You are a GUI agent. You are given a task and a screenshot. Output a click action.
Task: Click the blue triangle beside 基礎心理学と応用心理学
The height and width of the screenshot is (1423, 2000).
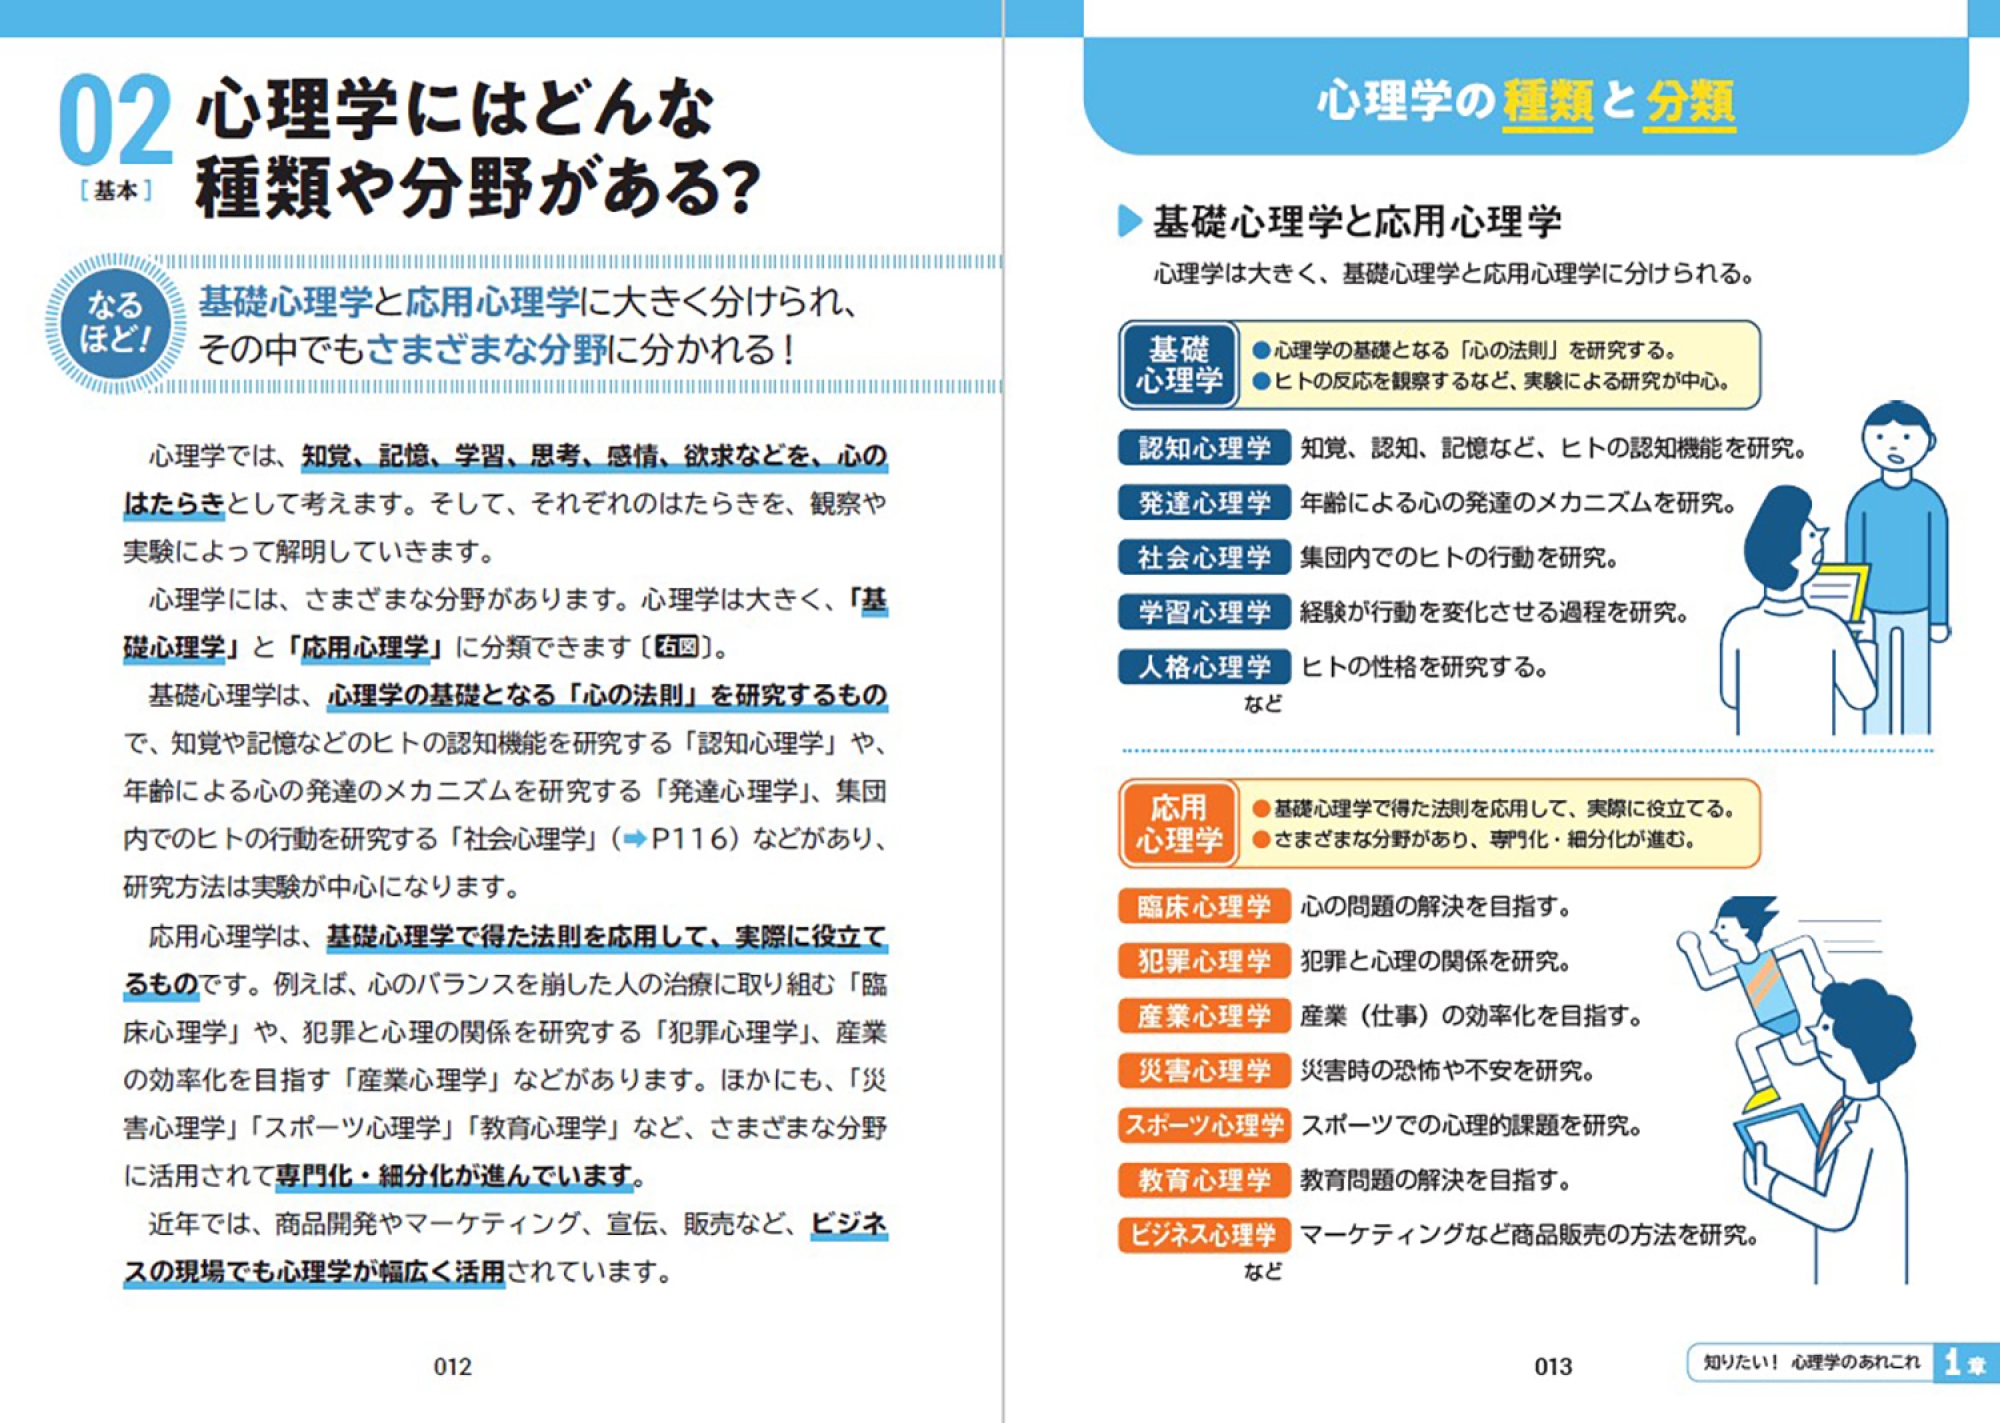[1129, 221]
